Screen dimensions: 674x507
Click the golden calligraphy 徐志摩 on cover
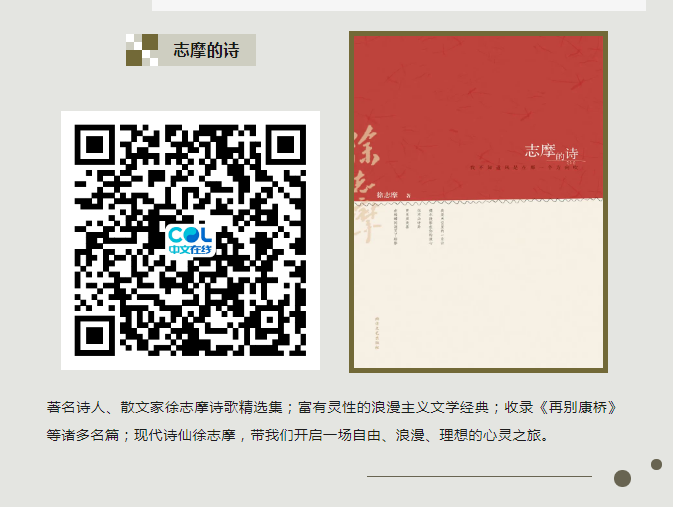pos(368,184)
